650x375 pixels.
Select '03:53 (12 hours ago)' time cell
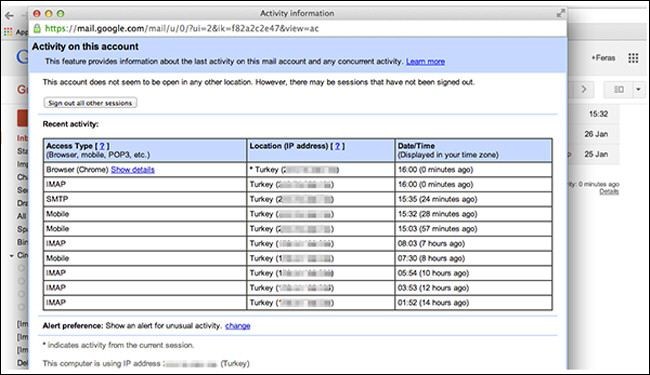tap(473, 288)
